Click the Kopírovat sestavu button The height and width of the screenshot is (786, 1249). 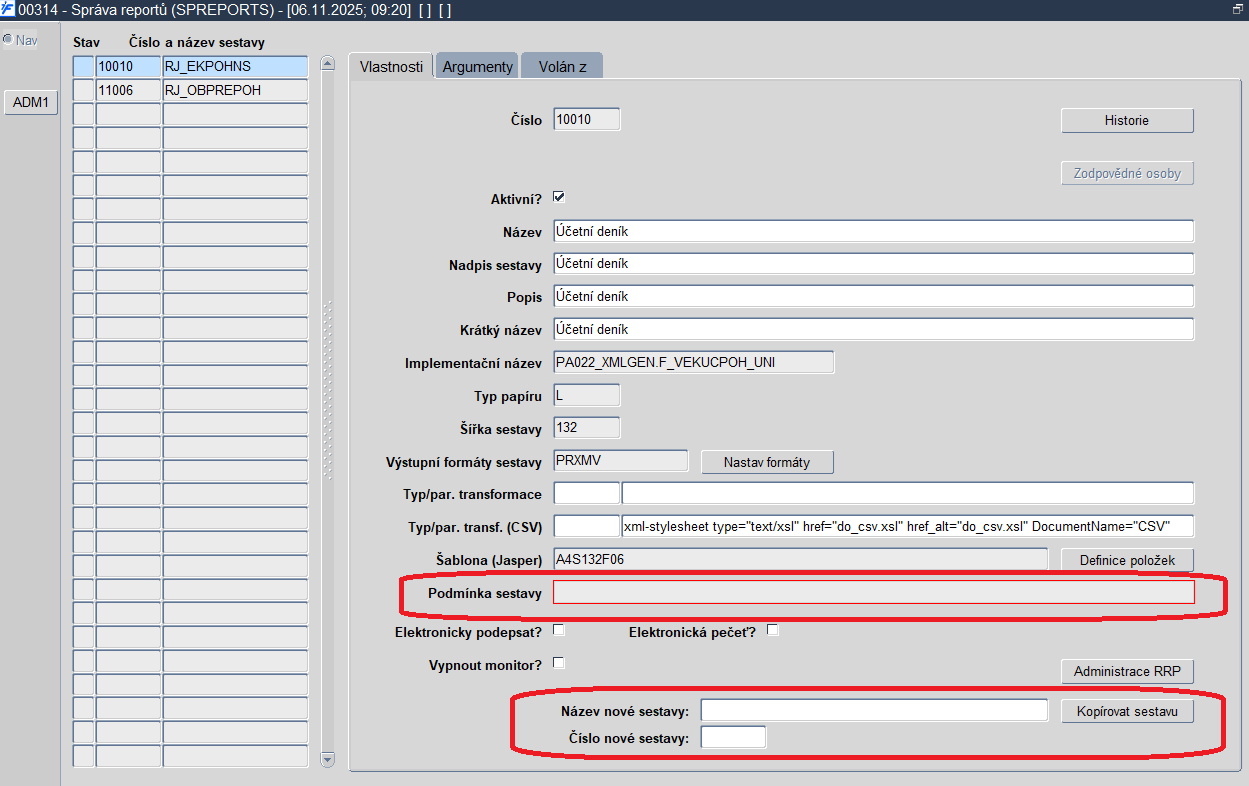point(1127,712)
